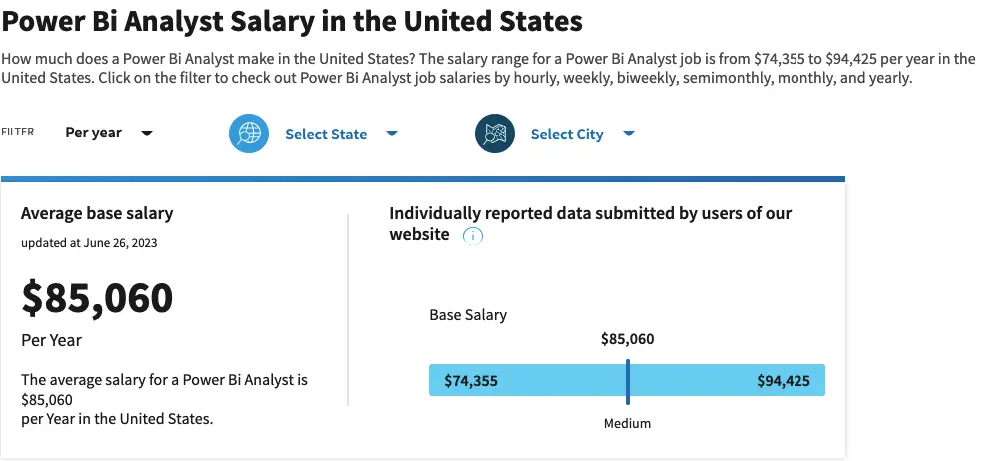
Task: Select the Per year filter text
Action: [x=93, y=133]
